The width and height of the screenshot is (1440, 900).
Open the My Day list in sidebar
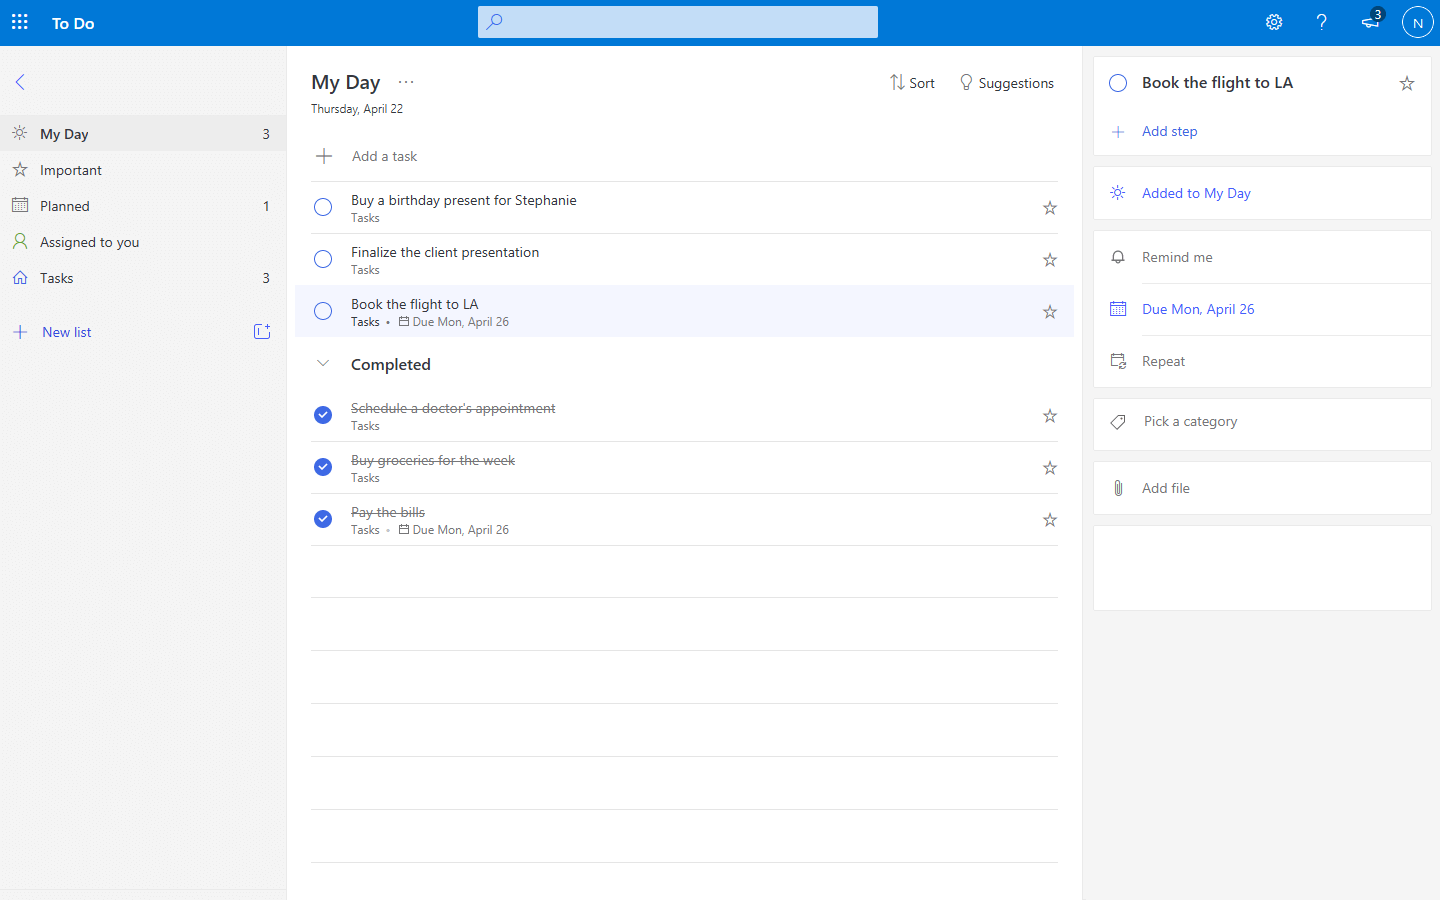[x=143, y=133]
